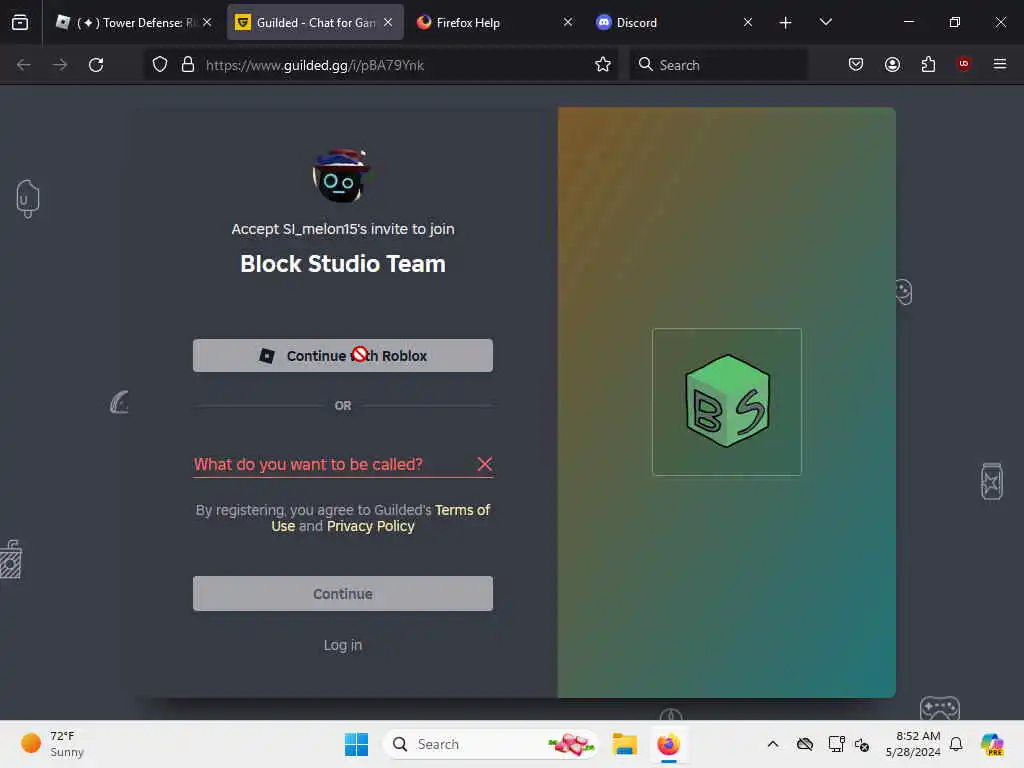Click Continue with Roblox button

[x=343, y=356]
